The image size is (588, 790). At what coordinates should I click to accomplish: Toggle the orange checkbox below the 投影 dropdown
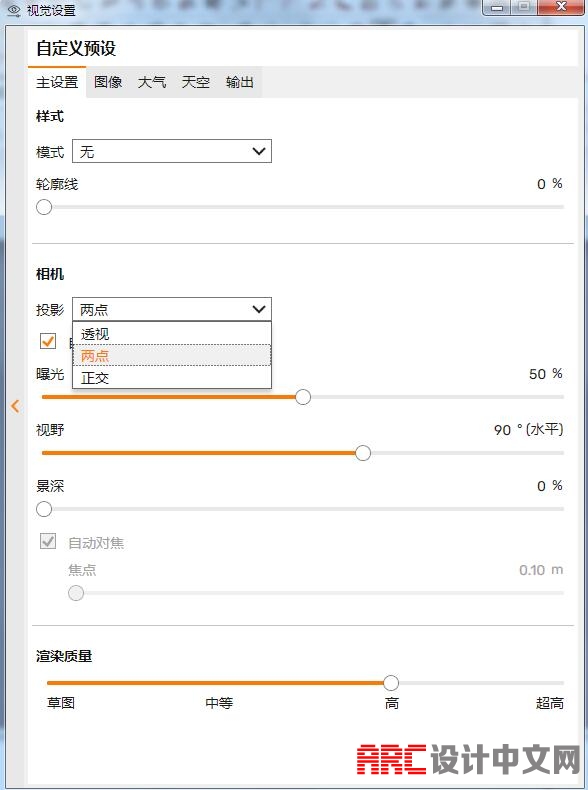(x=48, y=341)
